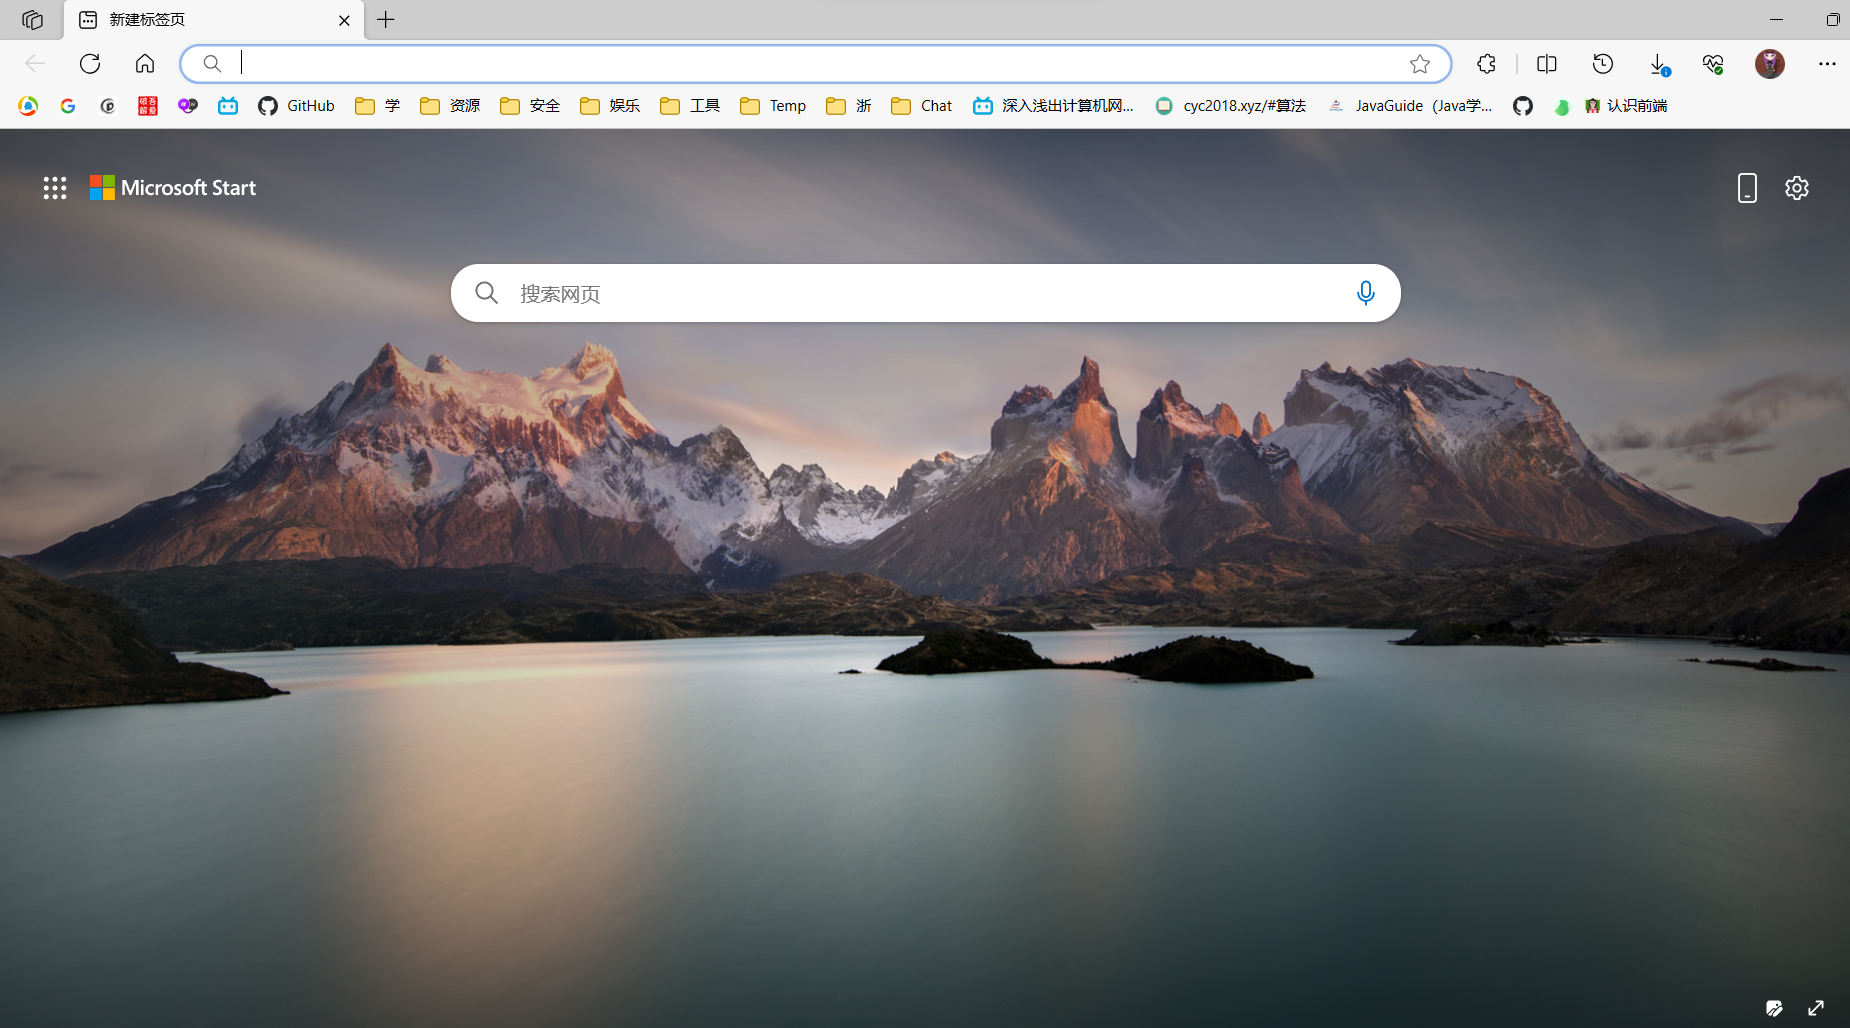Open browsing History

tap(1603, 64)
